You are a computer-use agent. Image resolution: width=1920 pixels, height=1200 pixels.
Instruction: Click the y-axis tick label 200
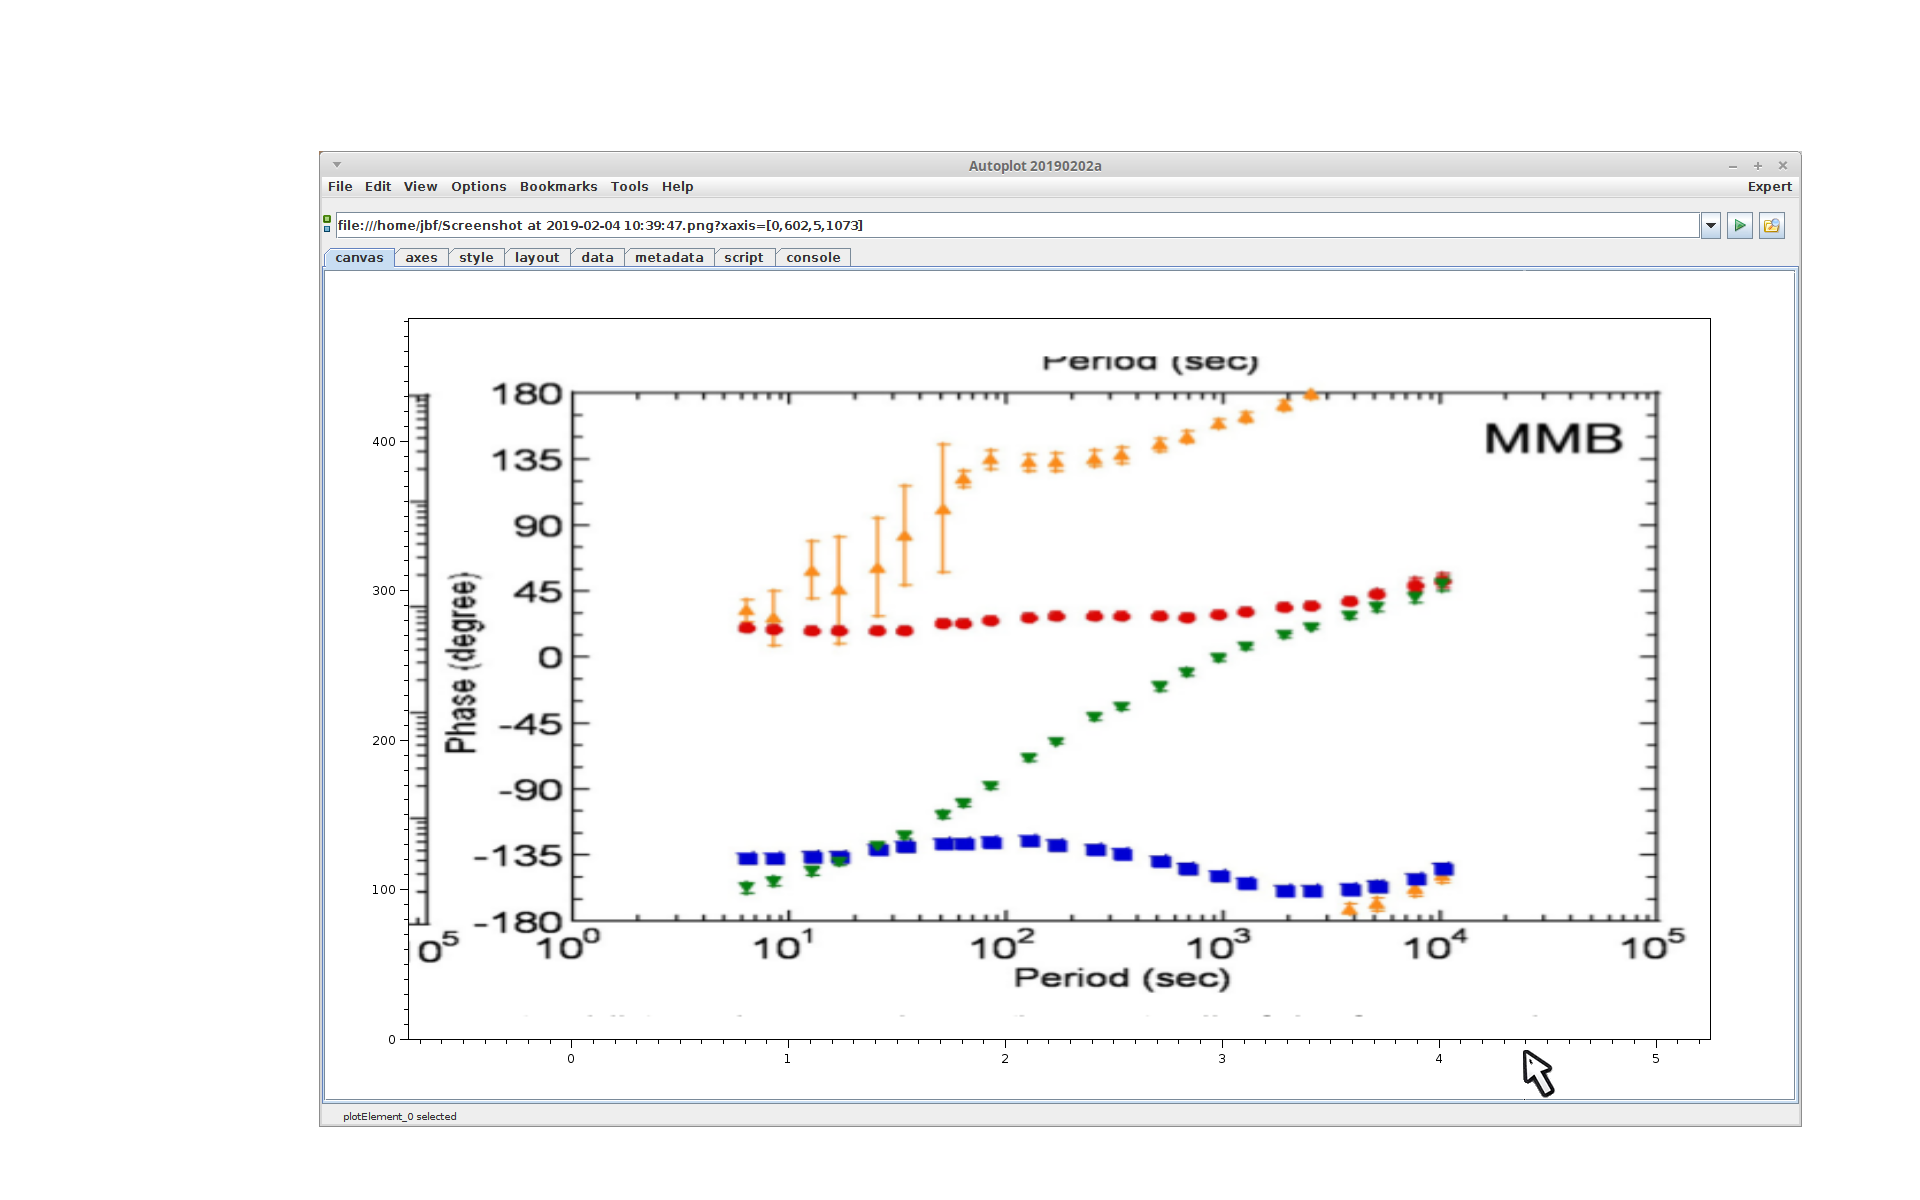(384, 741)
